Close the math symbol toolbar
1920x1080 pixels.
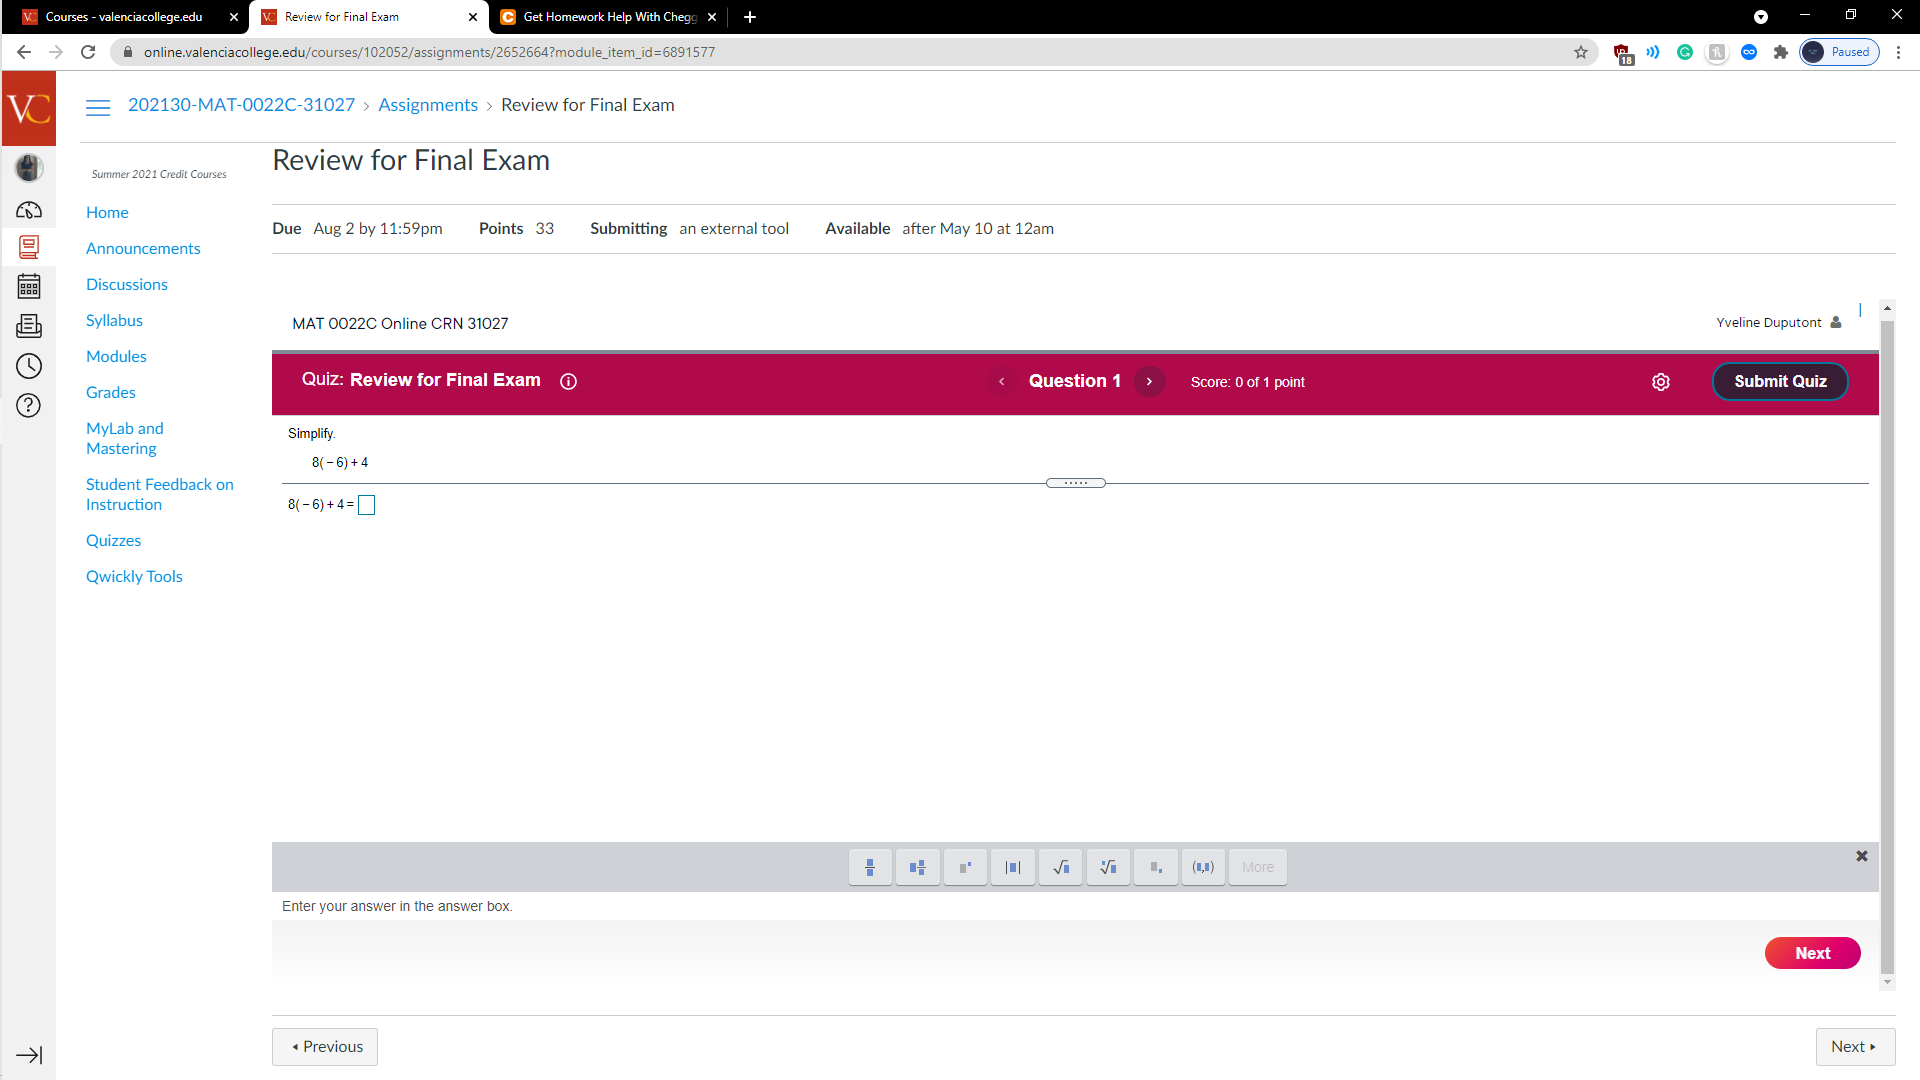pos(1862,856)
